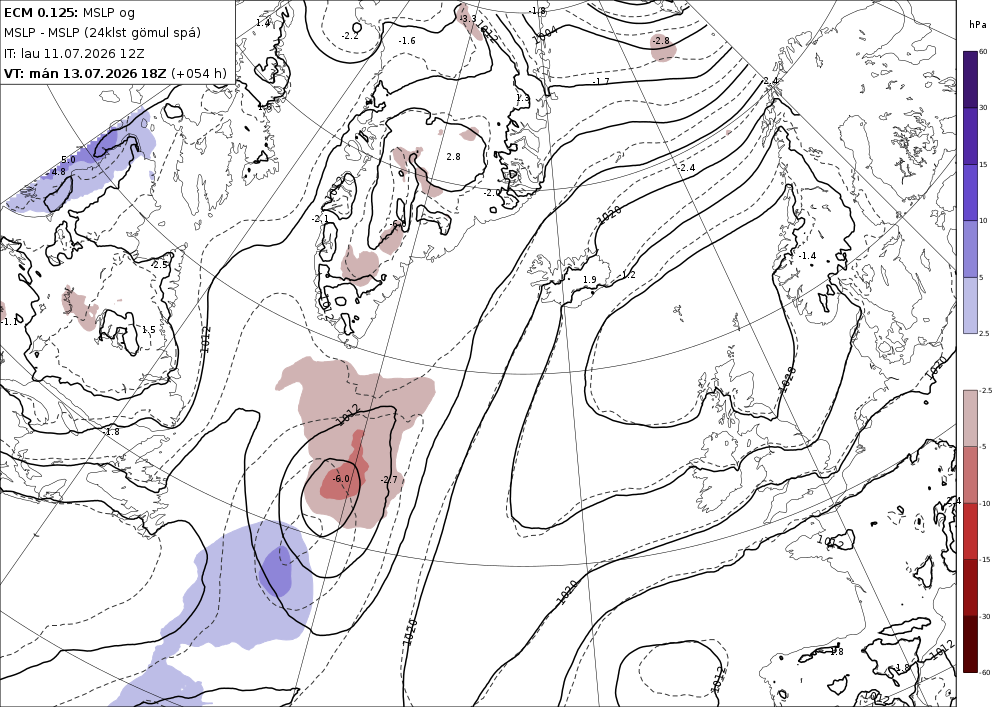Click the -5 to -10 salmon legend swatch
The width and height of the screenshot is (1000, 707).
click(x=970, y=474)
